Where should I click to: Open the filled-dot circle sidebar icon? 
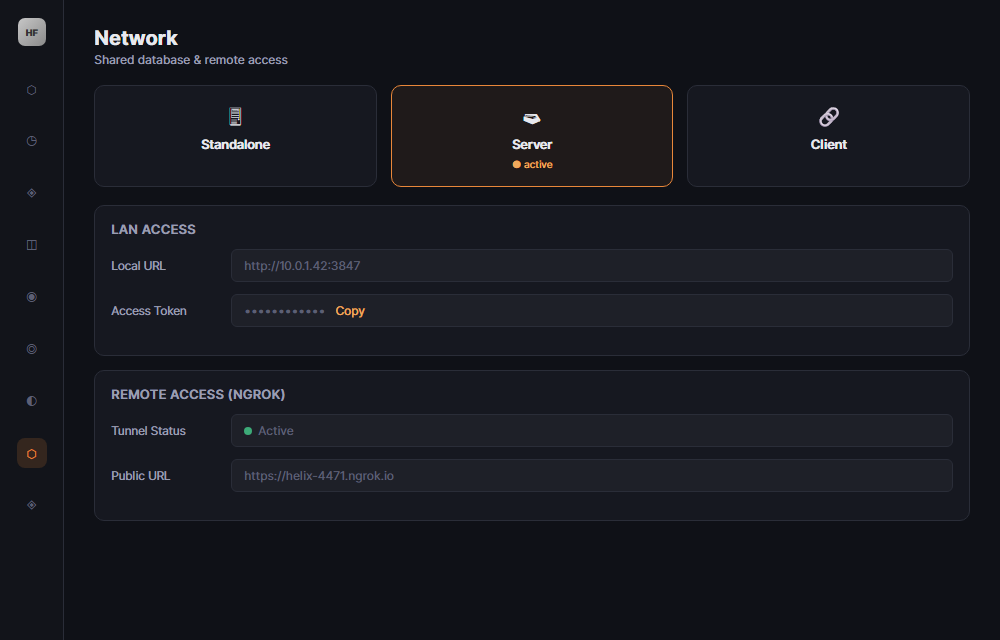click(31, 296)
